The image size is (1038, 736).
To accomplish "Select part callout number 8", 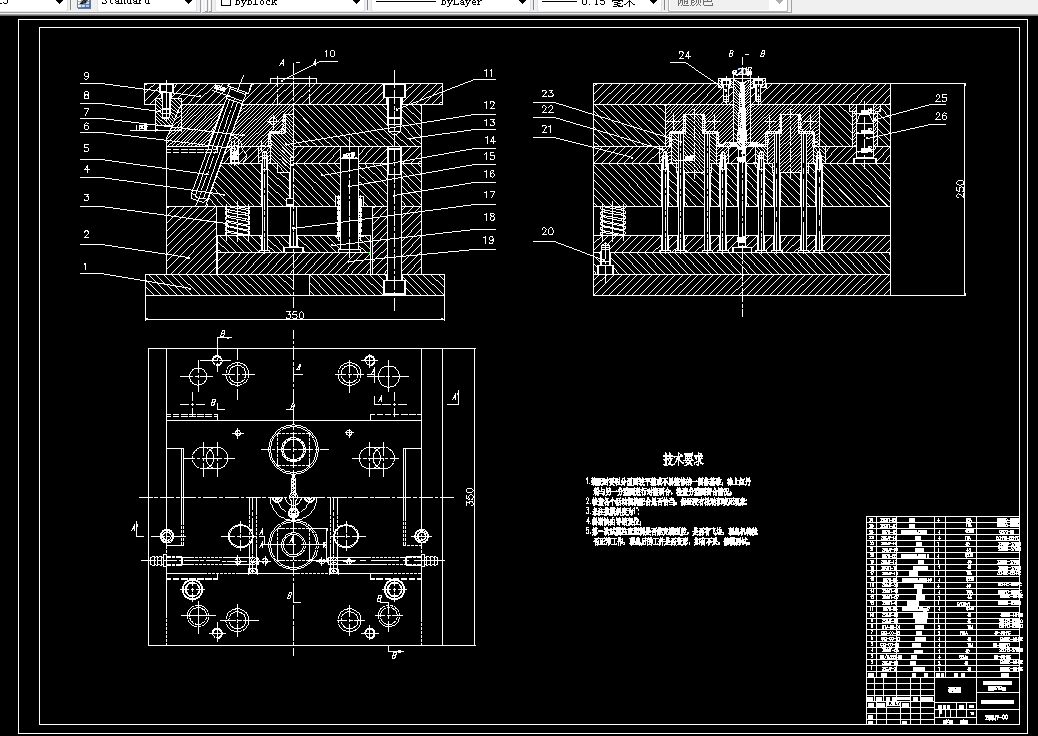I will 86,95.
